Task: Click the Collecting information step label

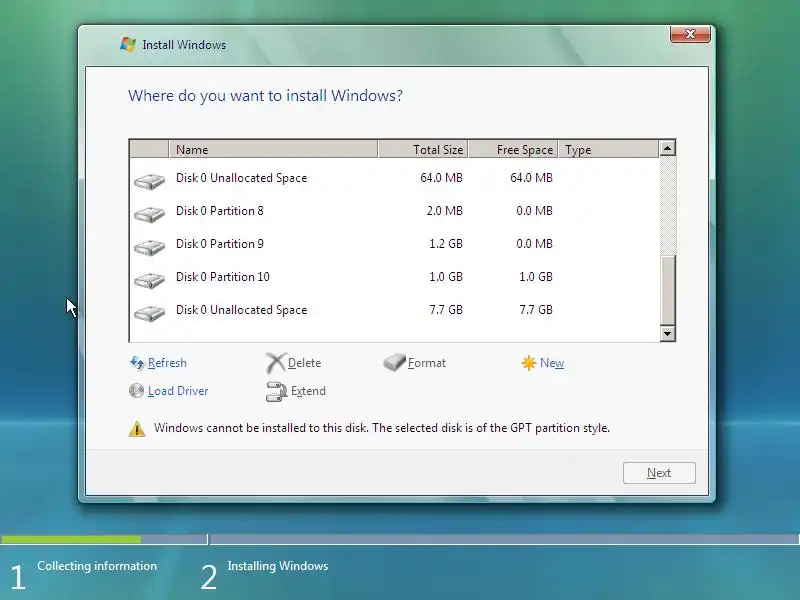Action: [x=97, y=566]
